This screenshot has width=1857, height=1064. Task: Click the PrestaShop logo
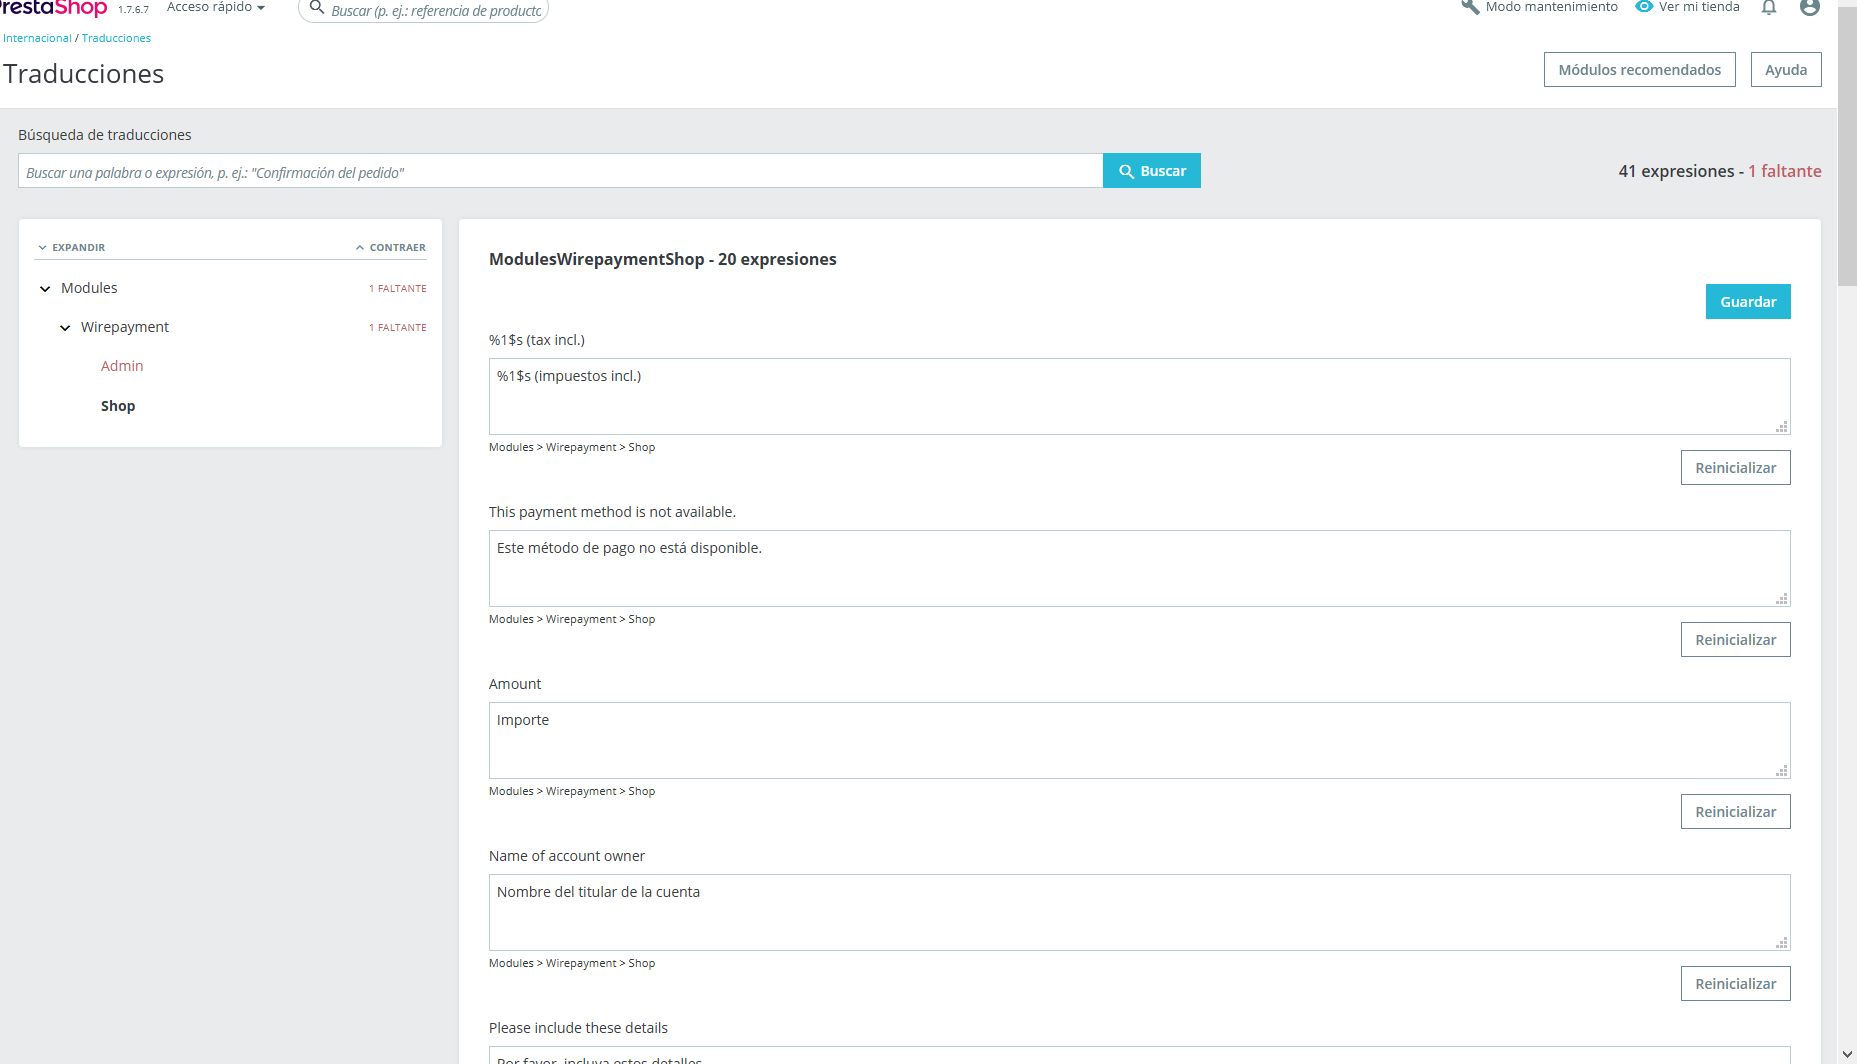(x=53, y=8)
